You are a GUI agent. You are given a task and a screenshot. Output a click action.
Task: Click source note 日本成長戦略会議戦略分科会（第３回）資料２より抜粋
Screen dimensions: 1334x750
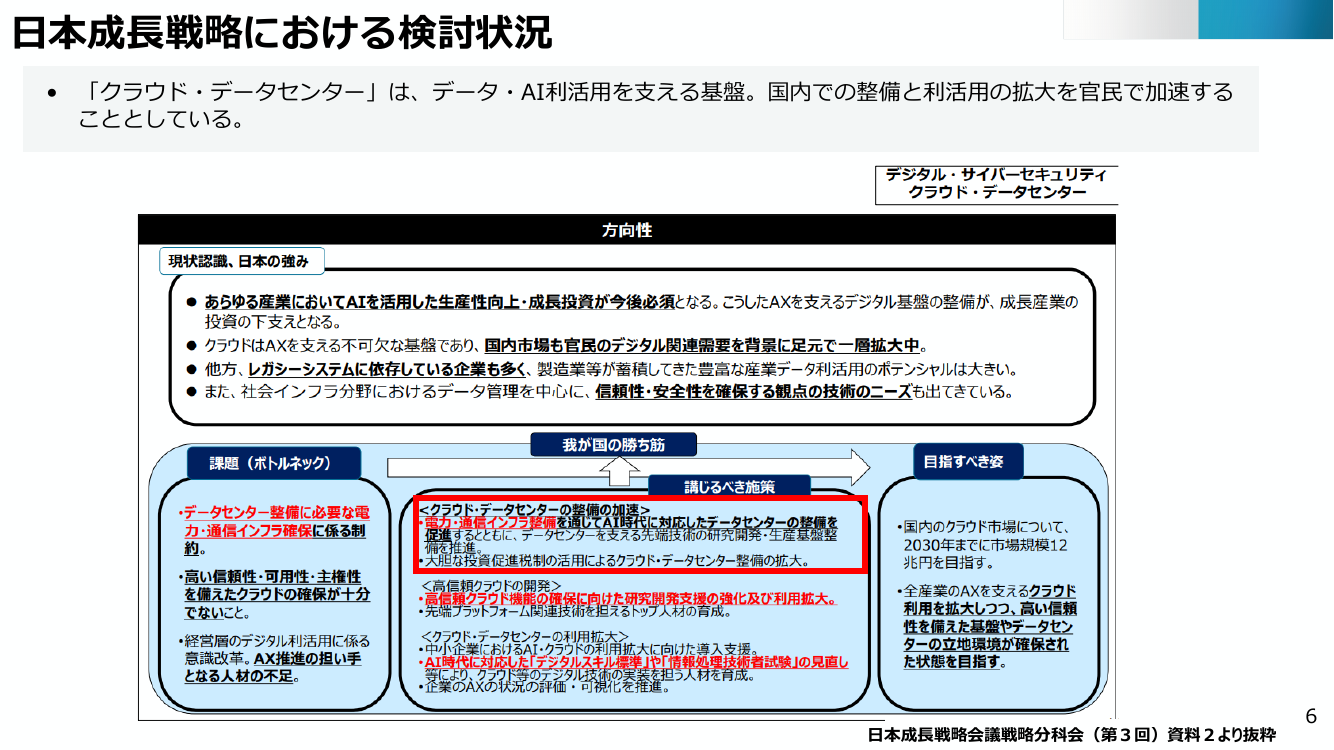(1072, 735)
